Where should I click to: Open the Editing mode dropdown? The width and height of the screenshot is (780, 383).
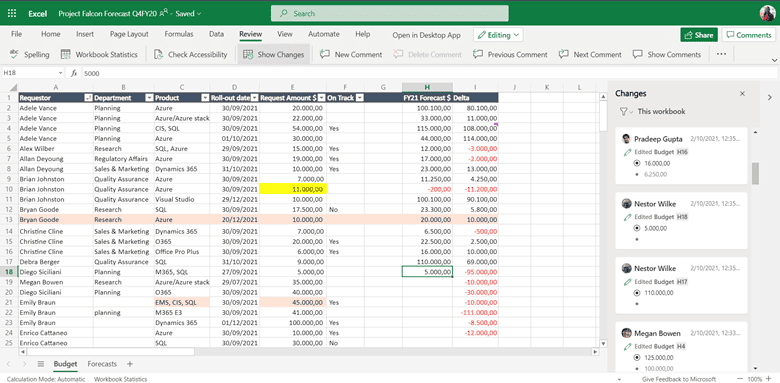[x=498, y=35]
